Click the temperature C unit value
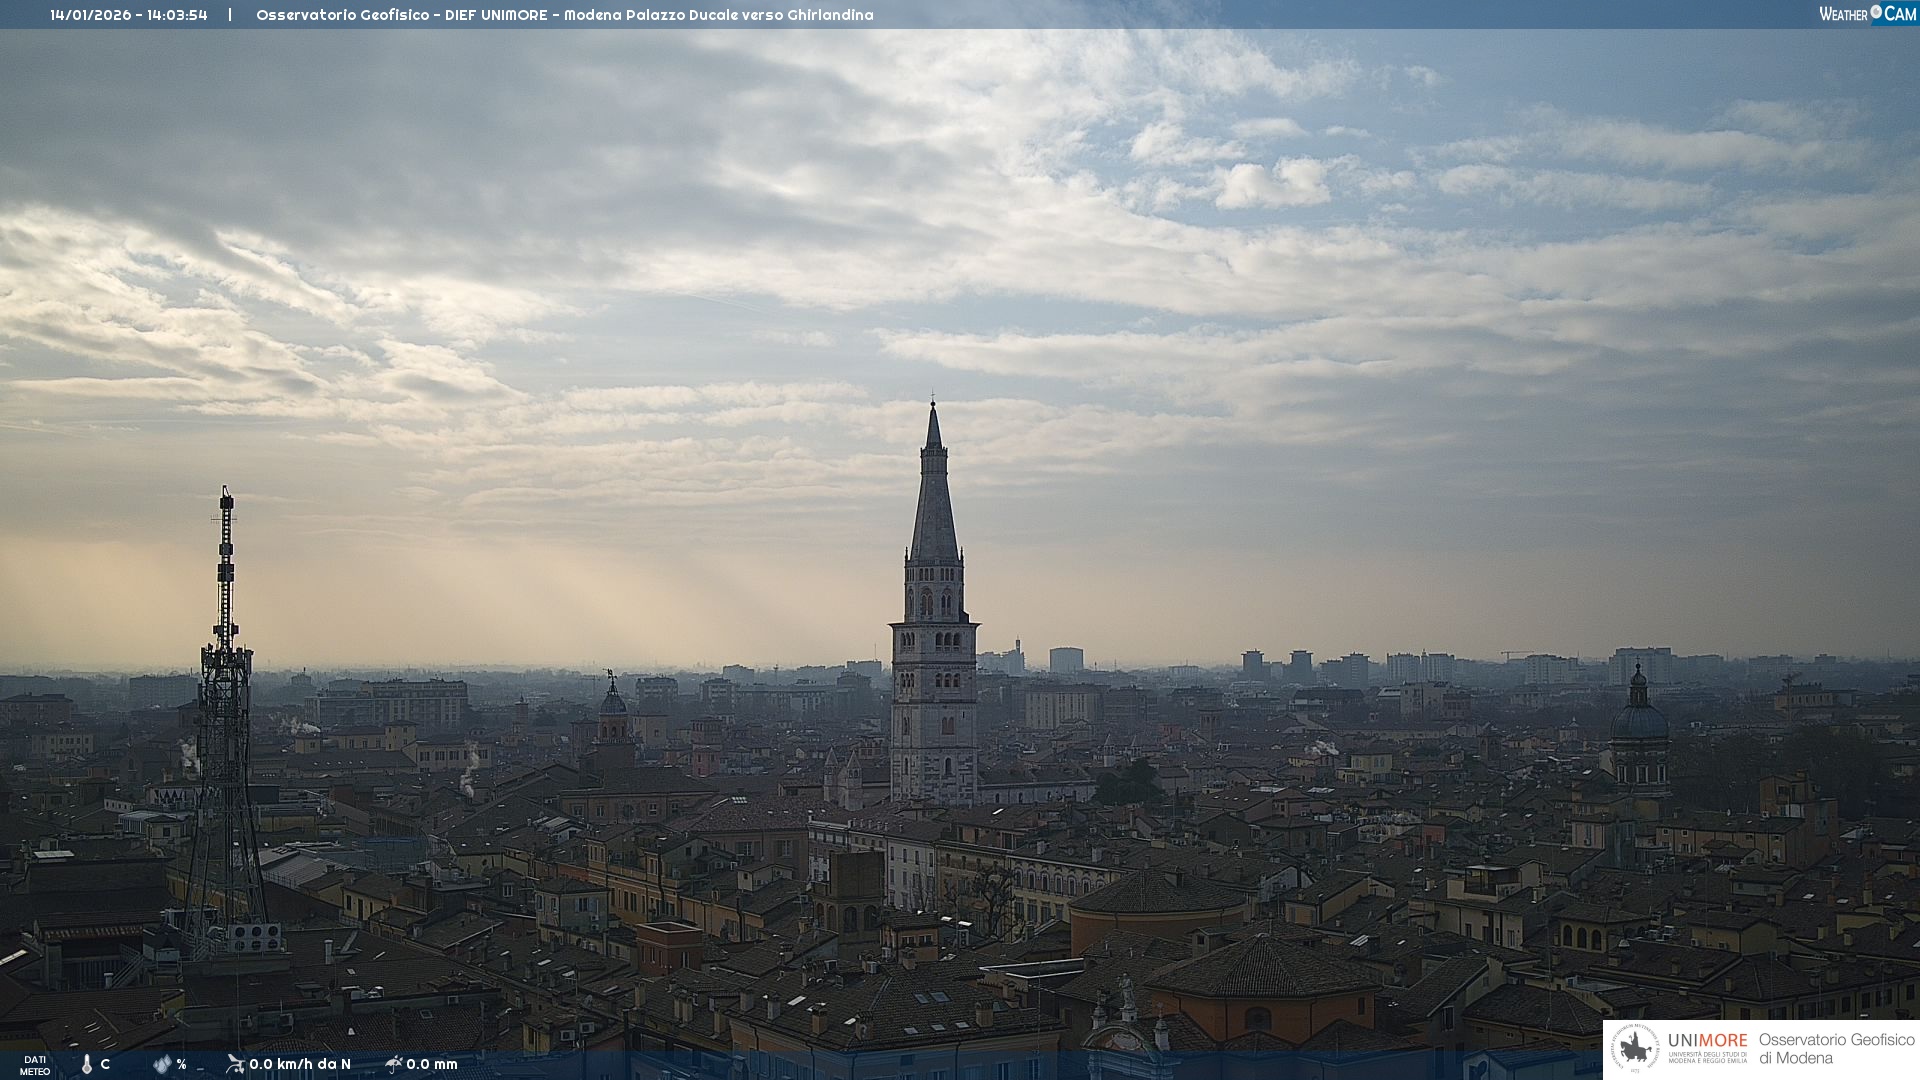 [105, 1064]
